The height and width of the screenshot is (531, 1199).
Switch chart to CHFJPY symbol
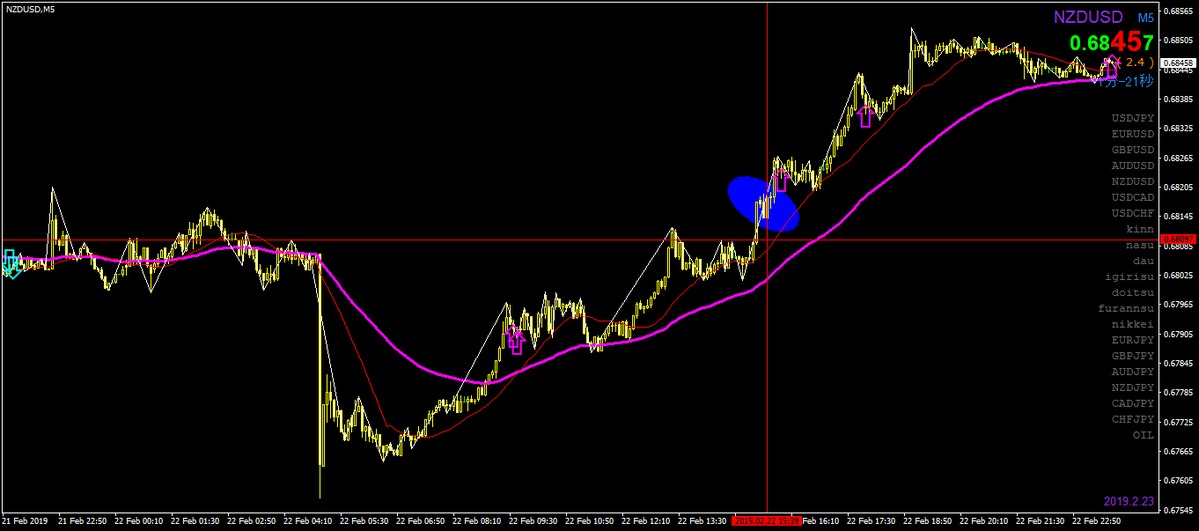1132,419
